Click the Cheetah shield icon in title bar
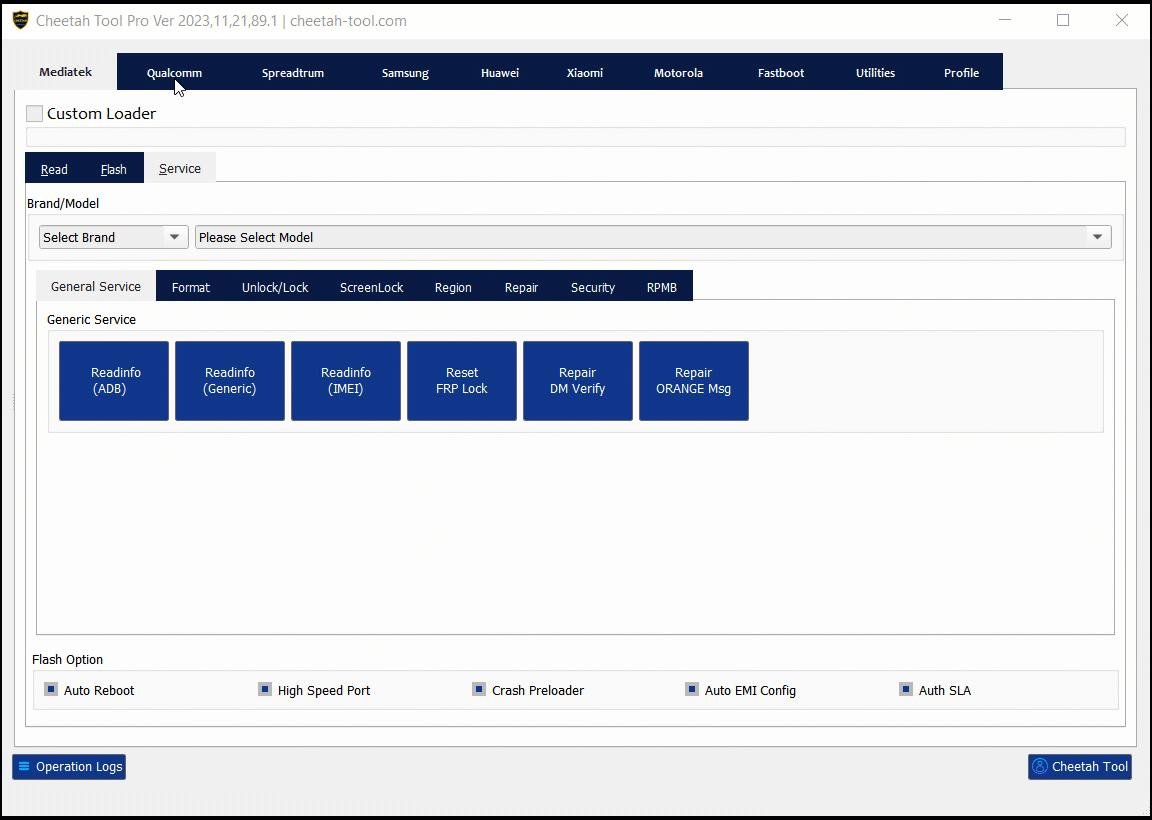 coord(19,18)
